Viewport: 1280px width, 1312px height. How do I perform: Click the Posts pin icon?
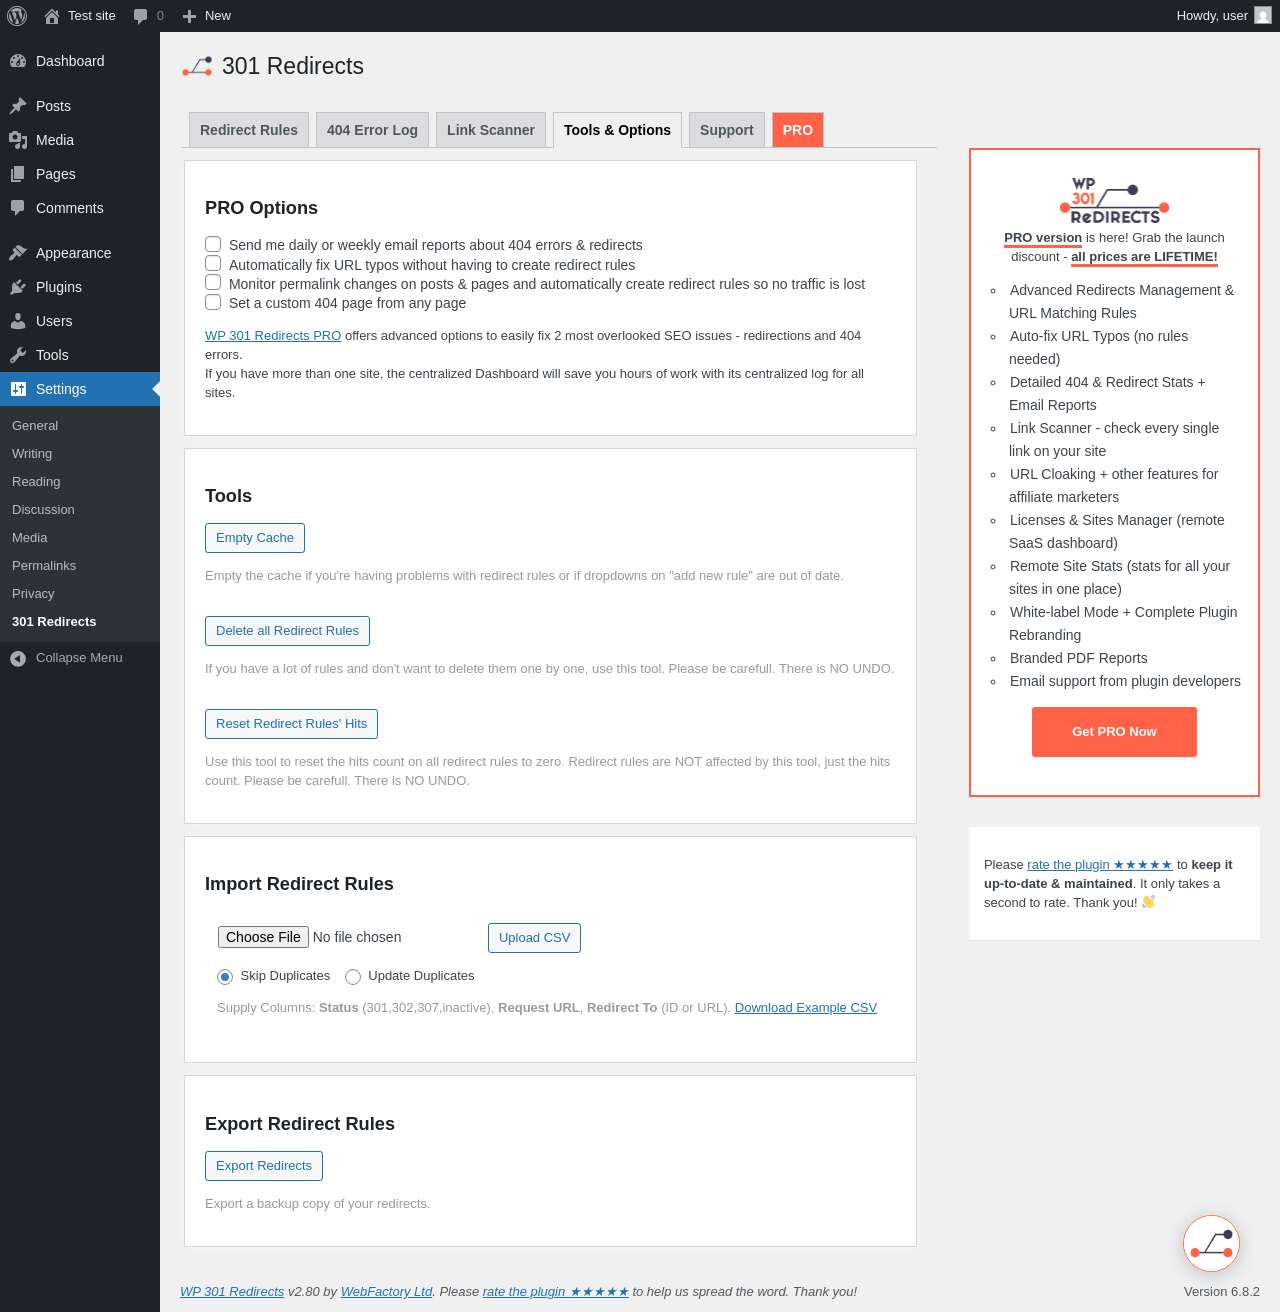tap(18, 106)
